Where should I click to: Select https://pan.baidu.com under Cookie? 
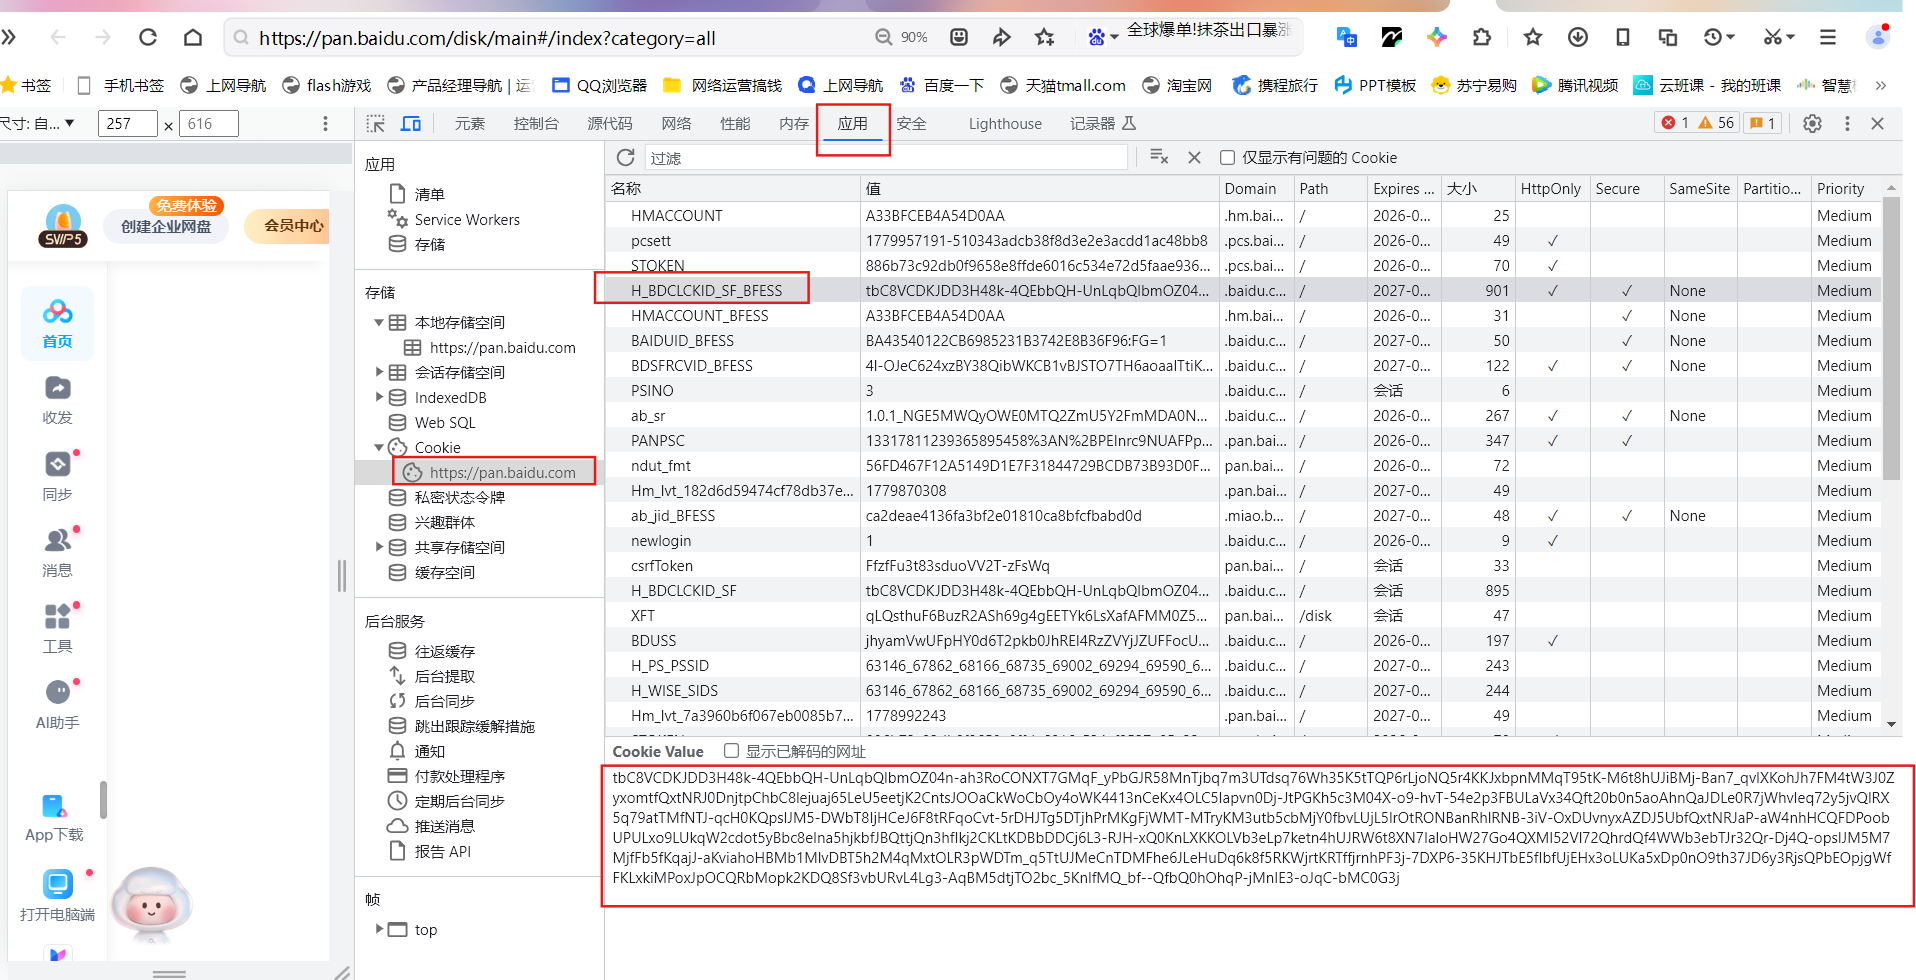point(502,472)
